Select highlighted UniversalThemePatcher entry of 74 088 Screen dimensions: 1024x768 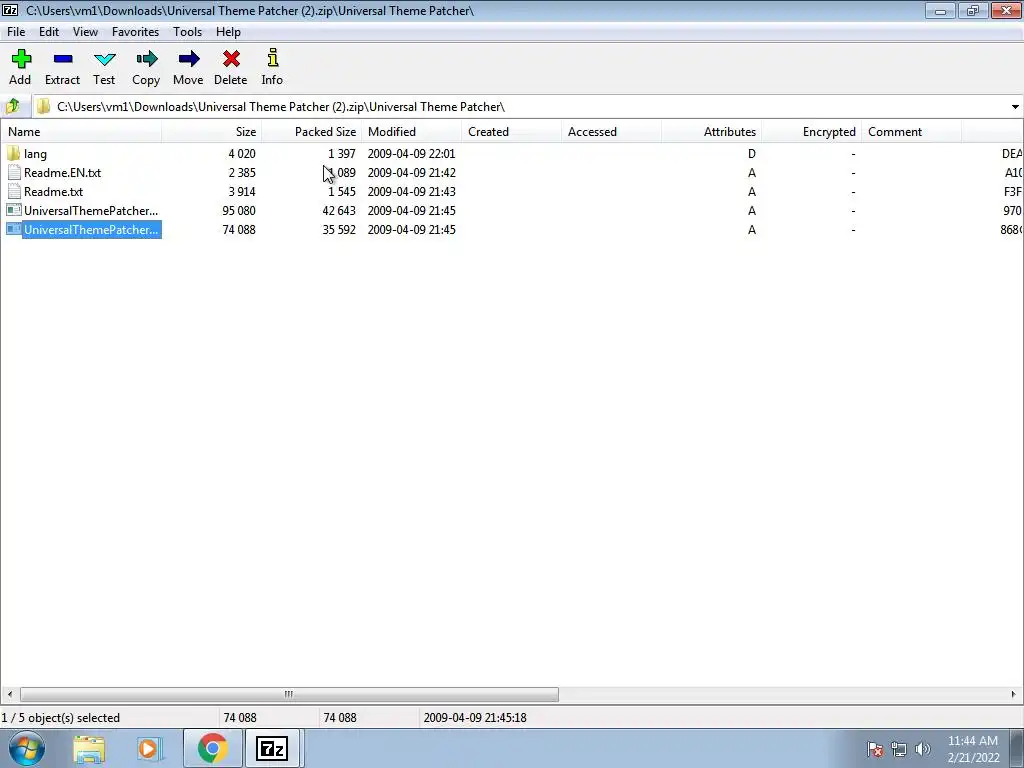(91, 230)
